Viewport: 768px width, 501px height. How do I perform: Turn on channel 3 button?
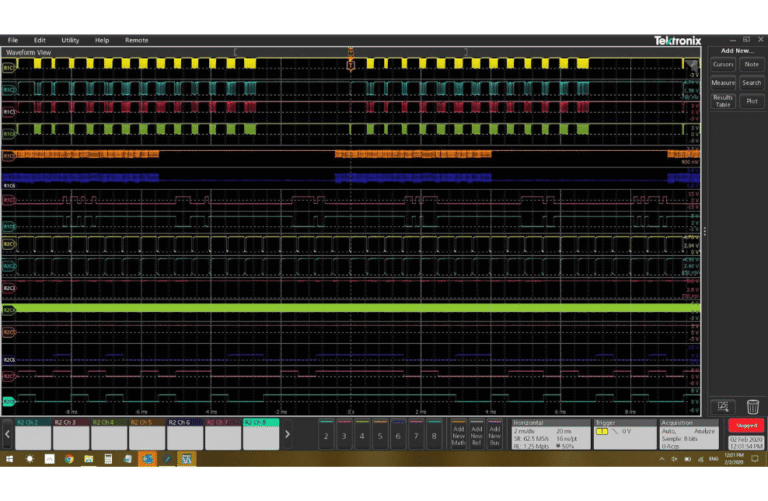click(x=344, y=434)
